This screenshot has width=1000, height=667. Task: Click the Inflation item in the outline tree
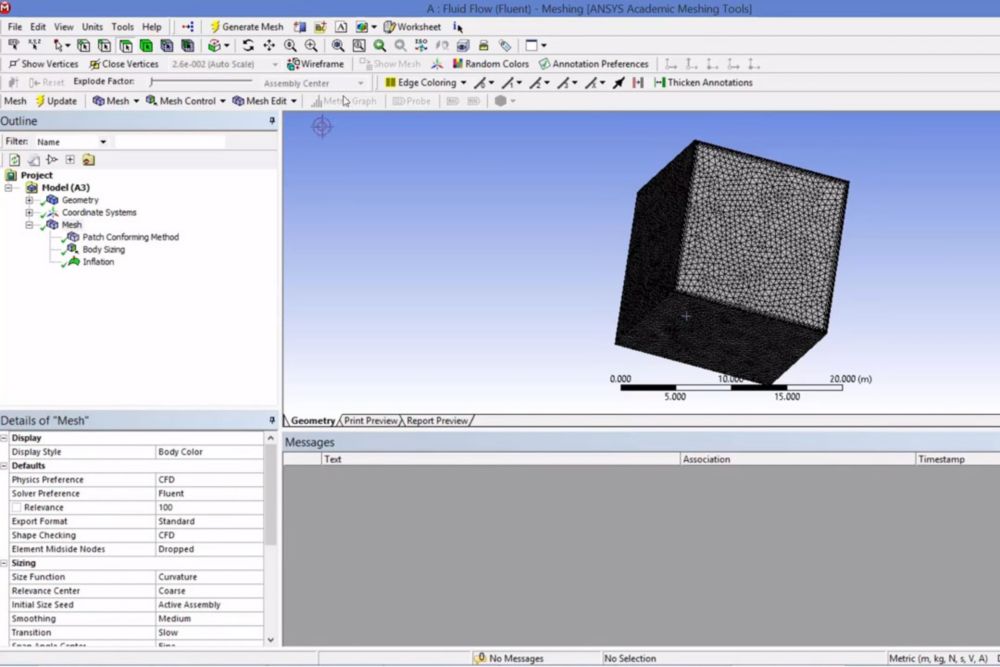pos(98,262)
